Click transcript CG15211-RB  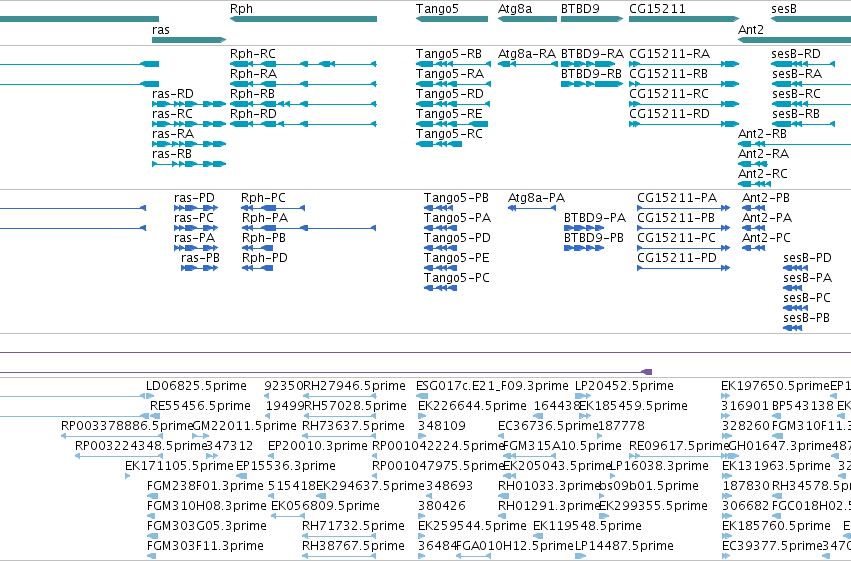pos(684,84)
